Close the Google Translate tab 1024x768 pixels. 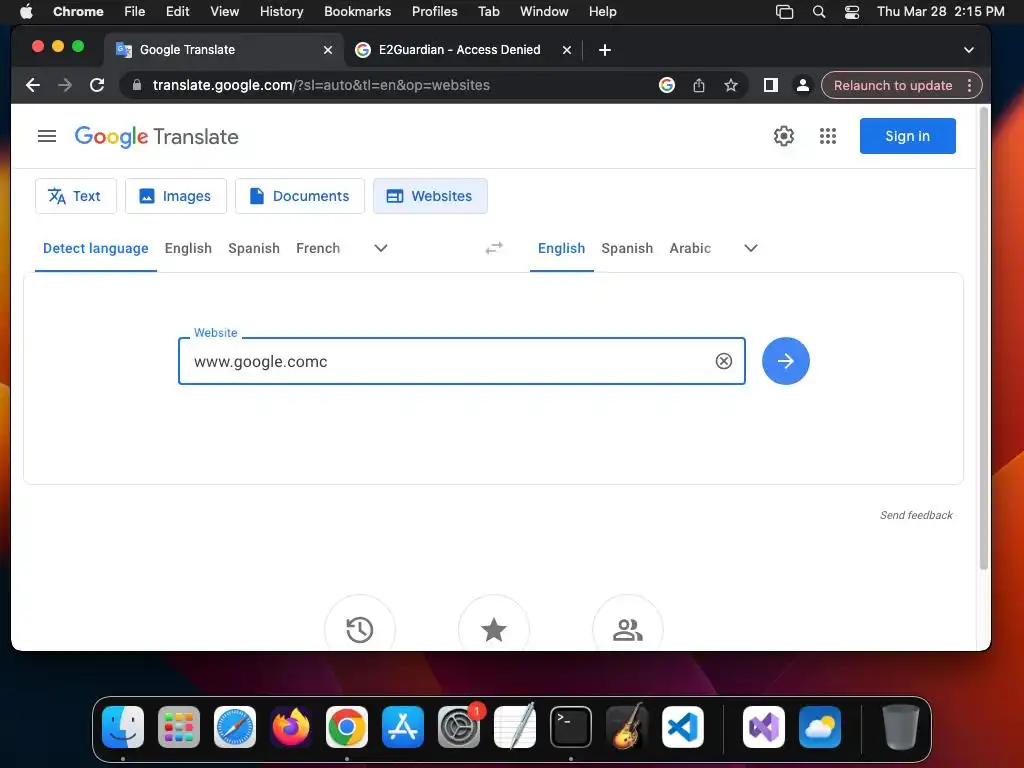click(x=328, y=50)
